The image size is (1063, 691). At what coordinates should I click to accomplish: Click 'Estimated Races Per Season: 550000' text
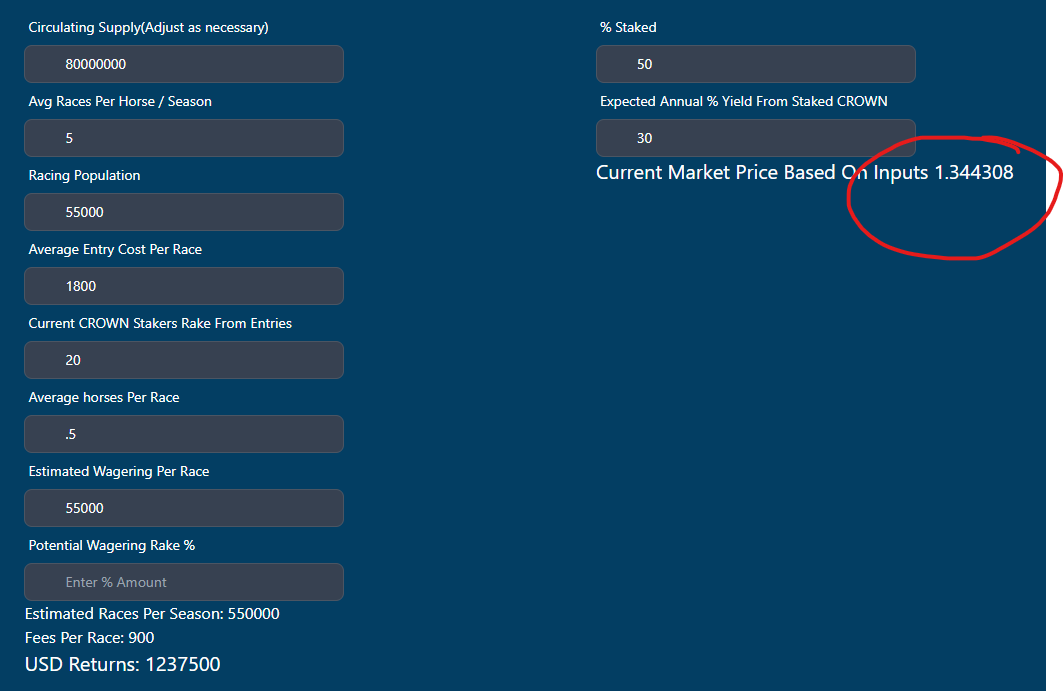[152, 614]
